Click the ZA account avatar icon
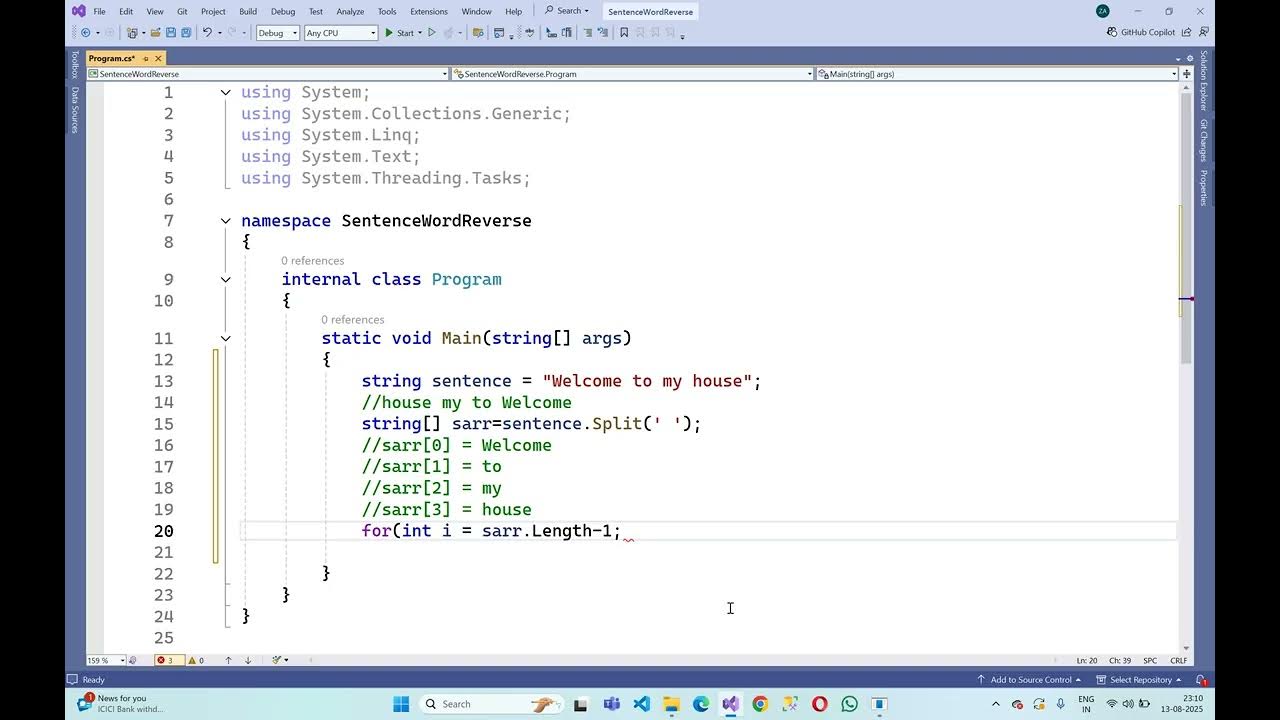 (1103, 11)
